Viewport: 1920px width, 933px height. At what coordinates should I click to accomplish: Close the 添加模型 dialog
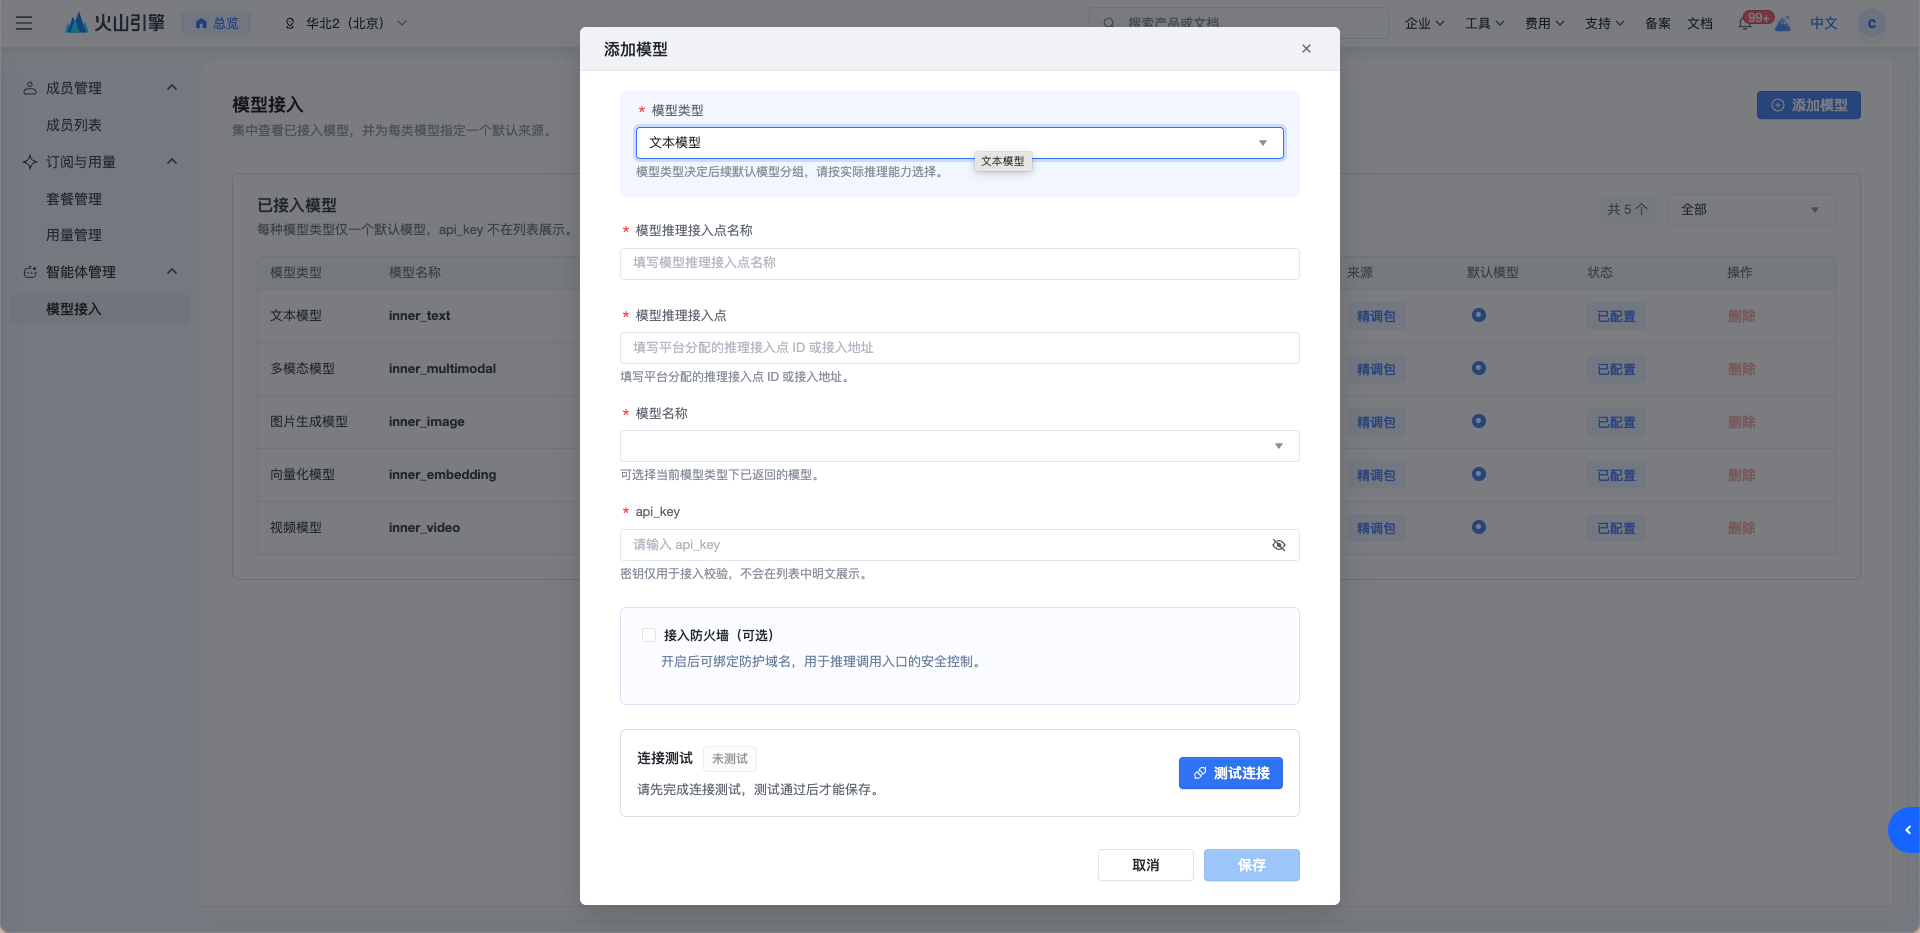click(1306, 48)
